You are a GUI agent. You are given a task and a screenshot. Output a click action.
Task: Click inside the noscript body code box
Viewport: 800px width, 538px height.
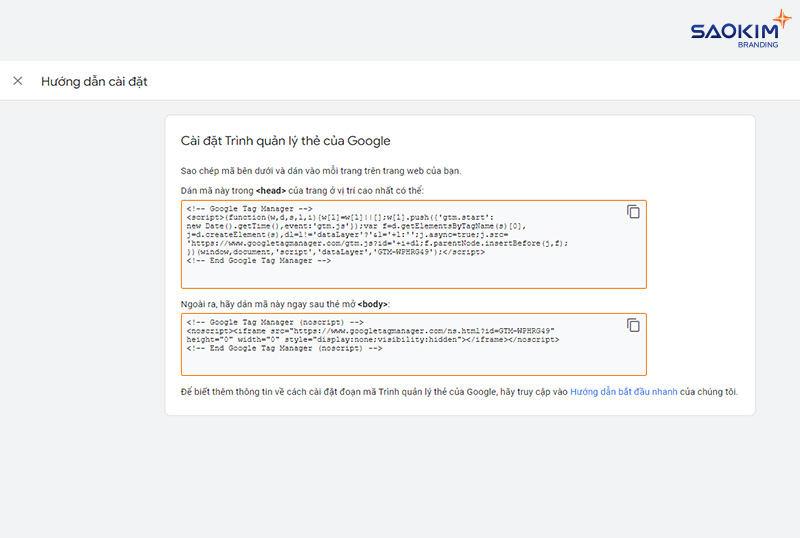[414, 345]
